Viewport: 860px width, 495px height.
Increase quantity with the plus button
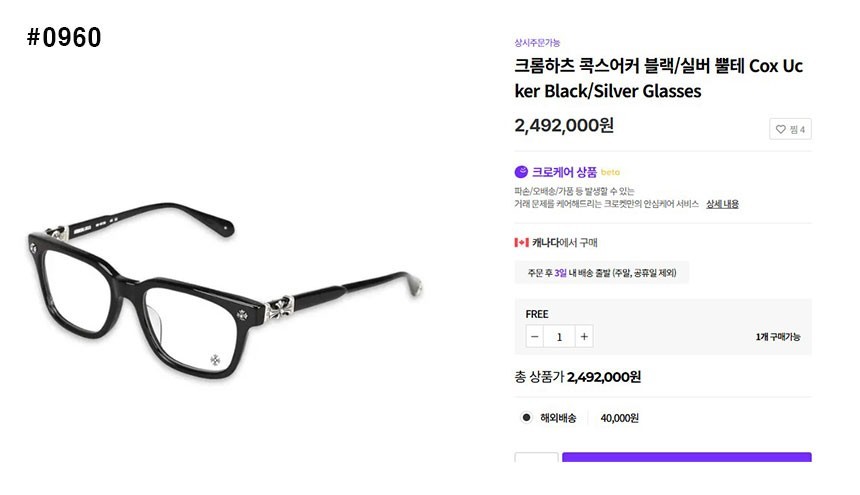point(584,337)
